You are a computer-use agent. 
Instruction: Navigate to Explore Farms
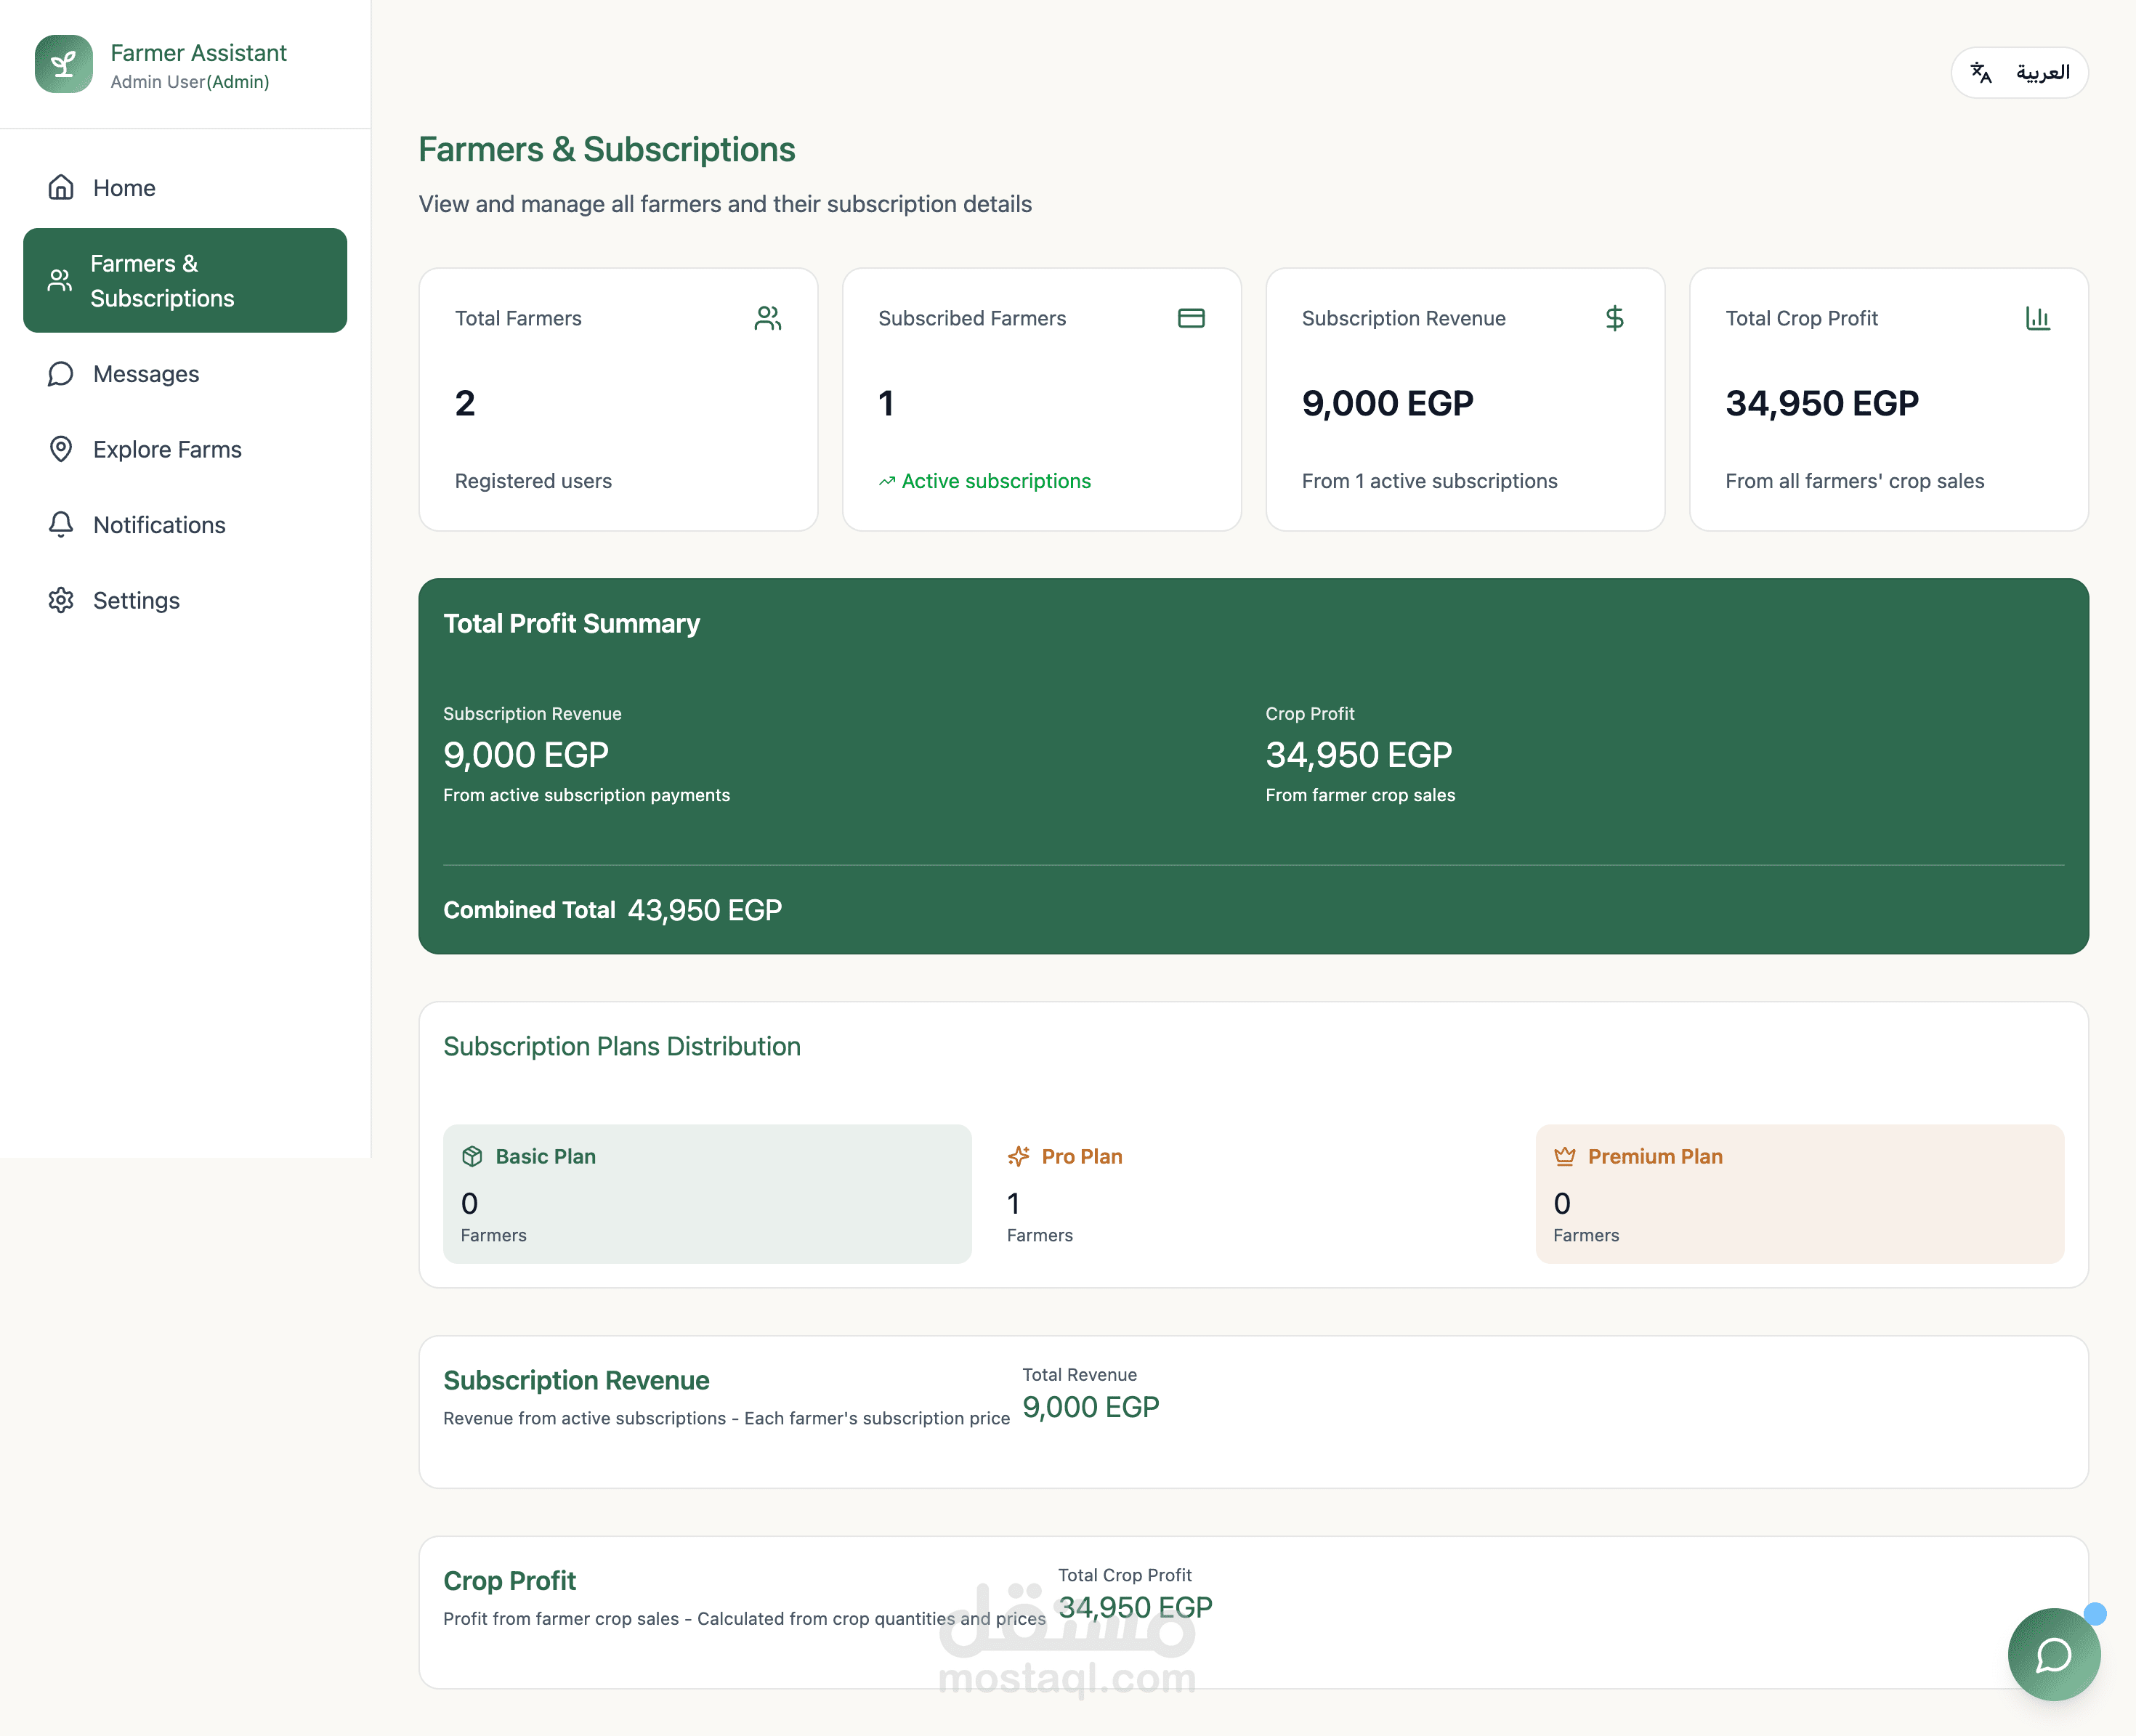click(167, 450)
